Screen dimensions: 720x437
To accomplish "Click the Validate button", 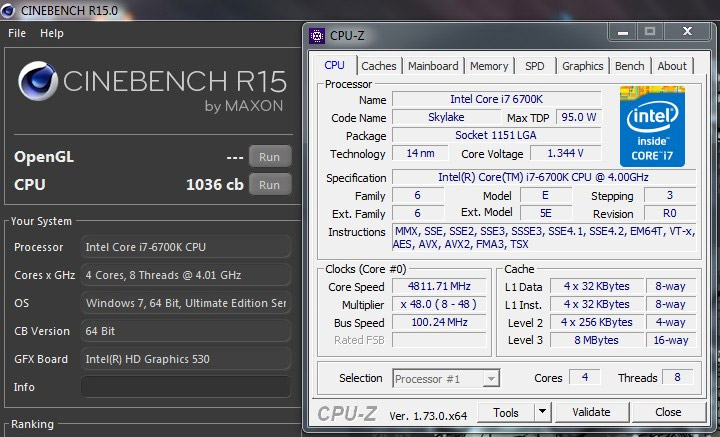I will coord(591,412).
